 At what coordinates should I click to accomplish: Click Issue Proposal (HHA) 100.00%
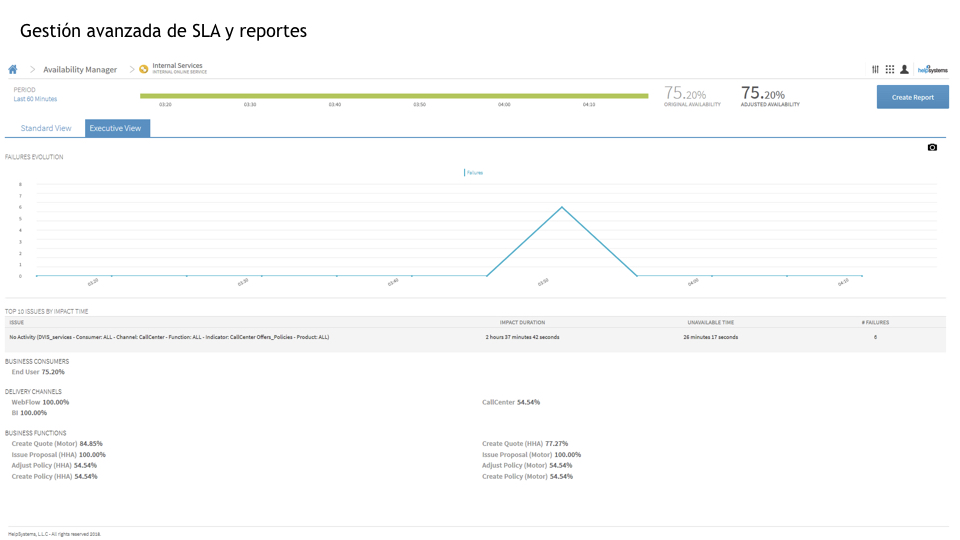59,455
